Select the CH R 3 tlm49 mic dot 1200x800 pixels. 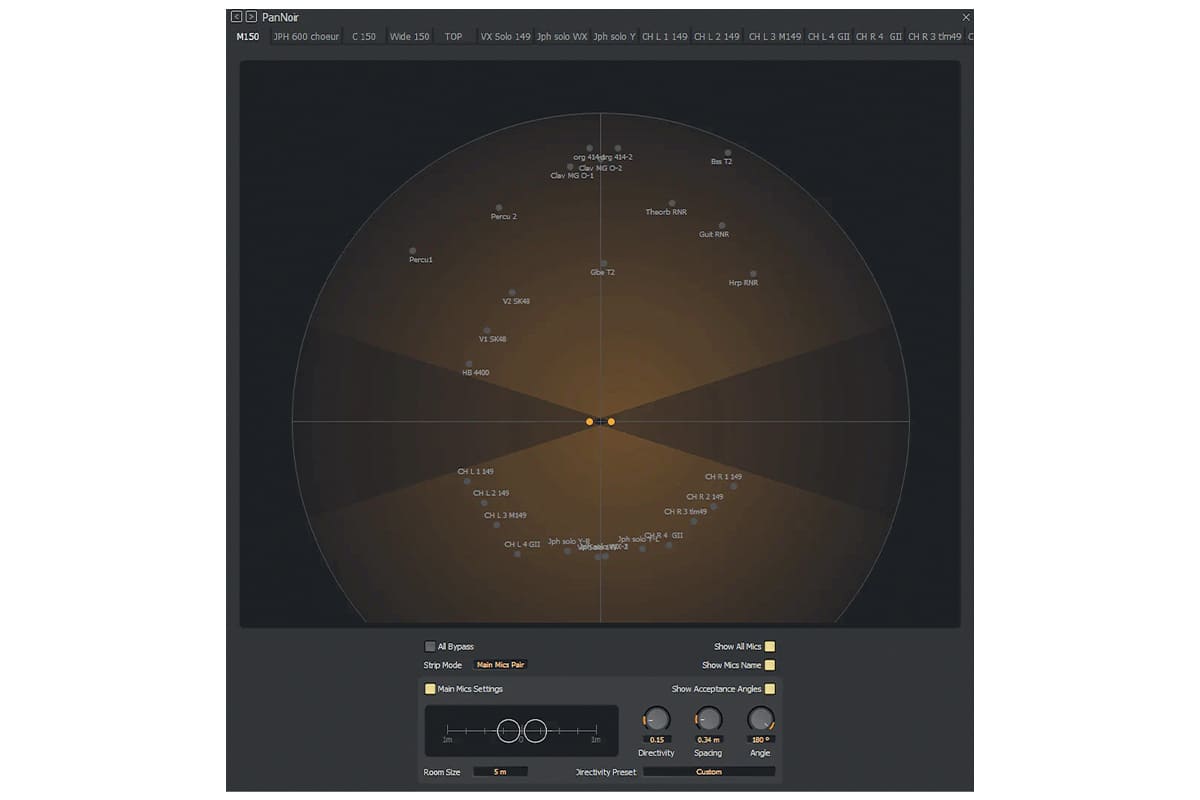click(x=694, y=521)
